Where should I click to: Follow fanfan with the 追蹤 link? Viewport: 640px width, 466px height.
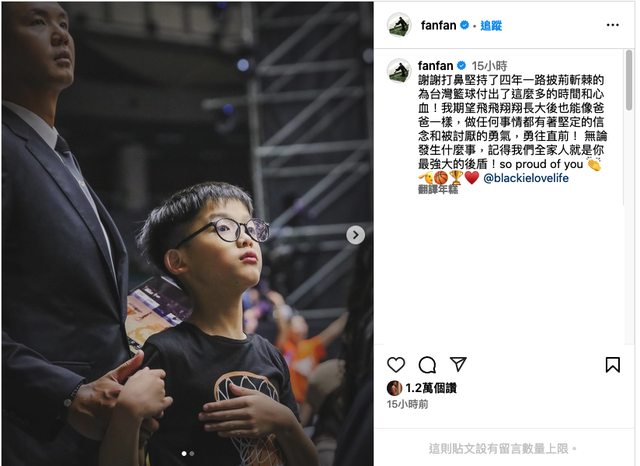(x=491, y=26)
